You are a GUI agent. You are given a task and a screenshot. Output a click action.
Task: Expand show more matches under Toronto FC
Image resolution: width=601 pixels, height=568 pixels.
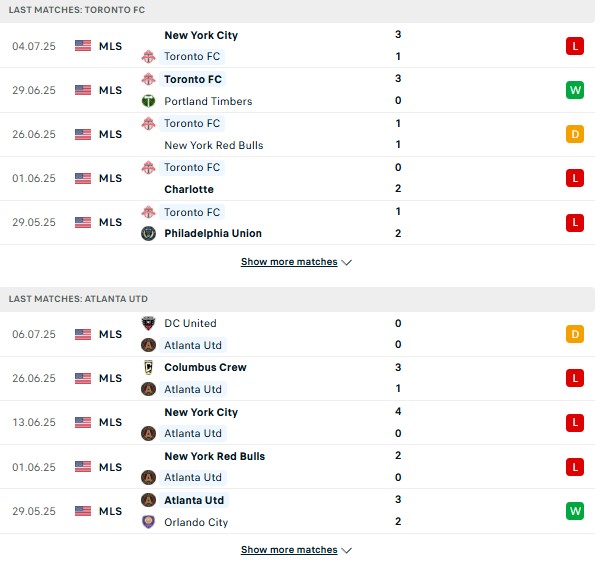click(288, 262)
